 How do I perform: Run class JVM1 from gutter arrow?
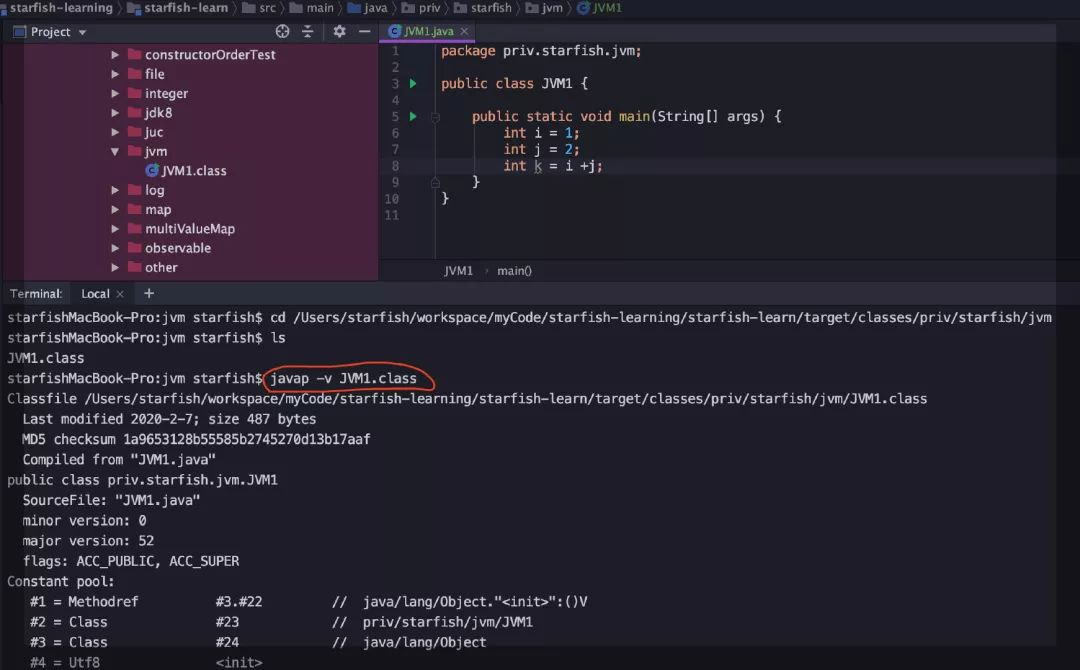(413, 83)
